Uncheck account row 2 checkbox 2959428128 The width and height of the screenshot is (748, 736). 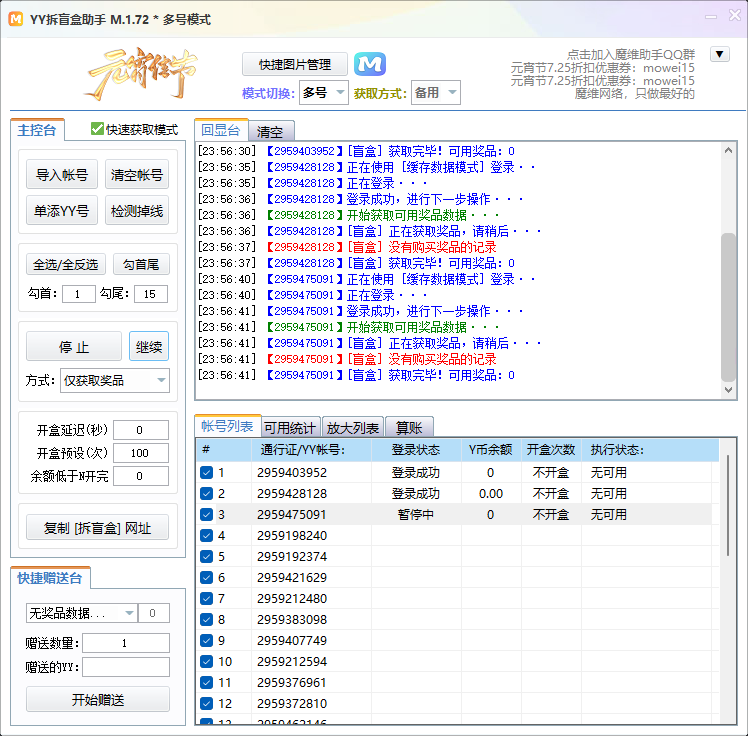click(x=206, y=493)
